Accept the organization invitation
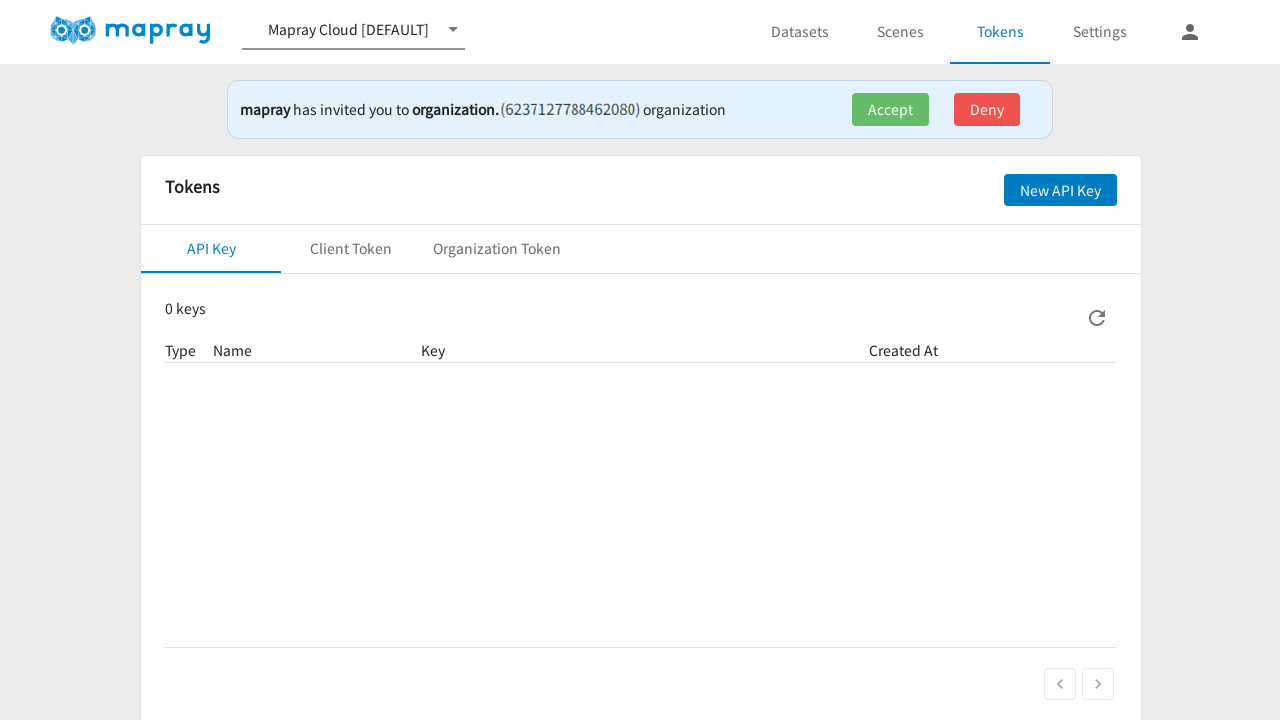This screenshot has width=1280, height=720. 890,110
